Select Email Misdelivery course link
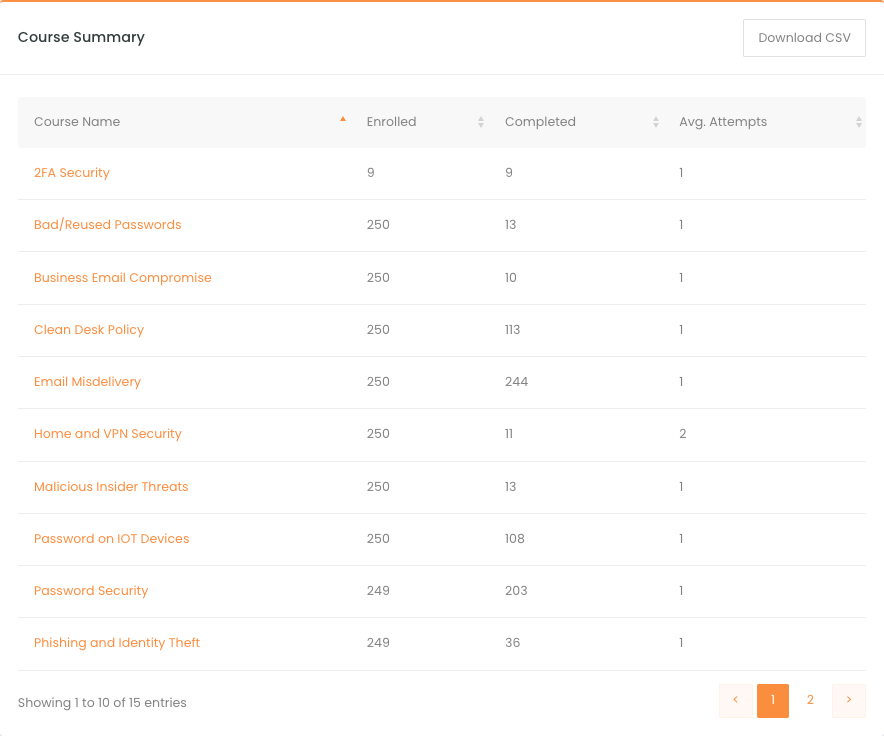 coord(87,382)
